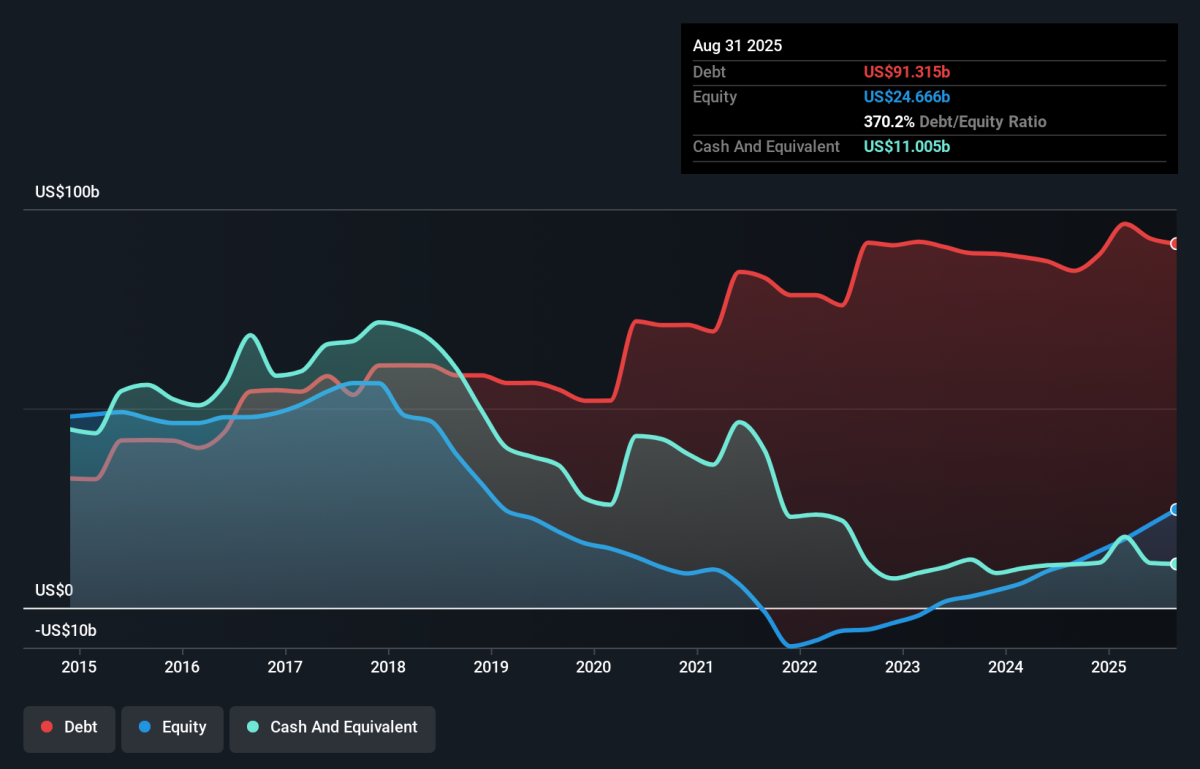This screenshot has height=769, width=1200.
Task: Select the US$11.005b cash value in tooltip
Action: 907,147
